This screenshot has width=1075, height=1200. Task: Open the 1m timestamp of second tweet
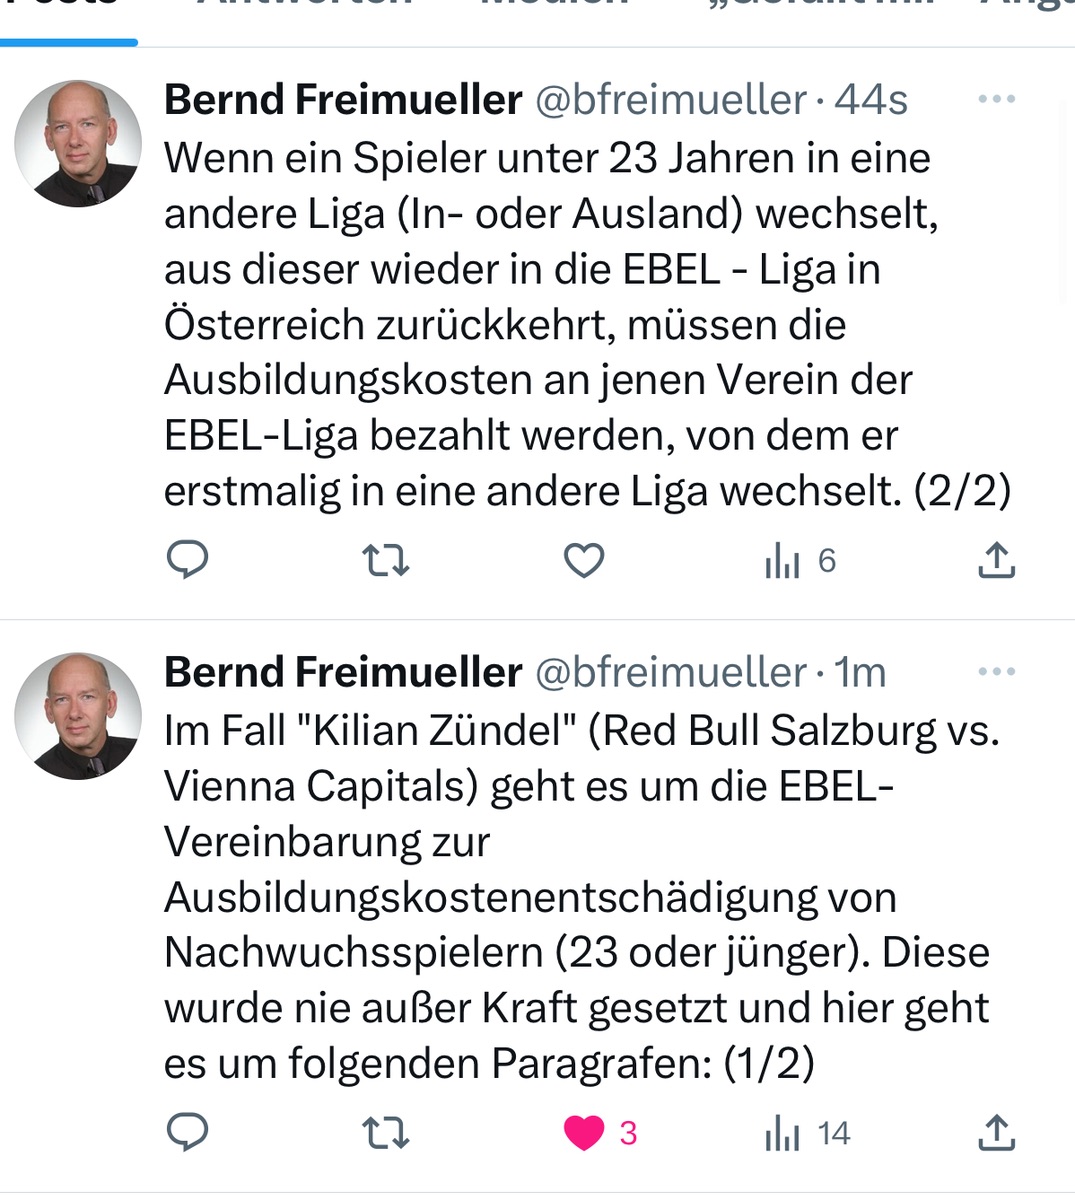point(860,673)
